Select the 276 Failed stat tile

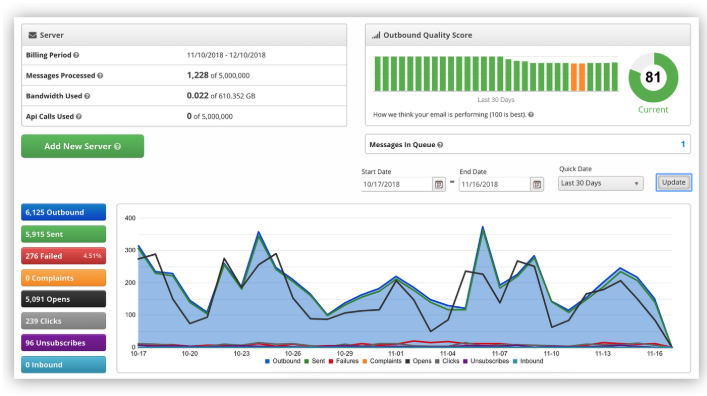tap(64, 256)
